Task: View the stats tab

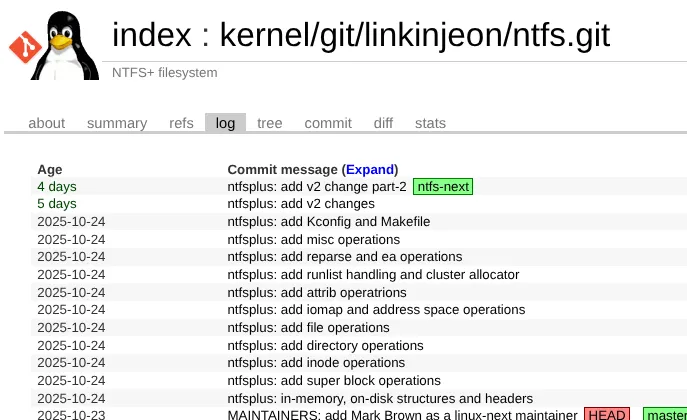Action: click(430, 123)
